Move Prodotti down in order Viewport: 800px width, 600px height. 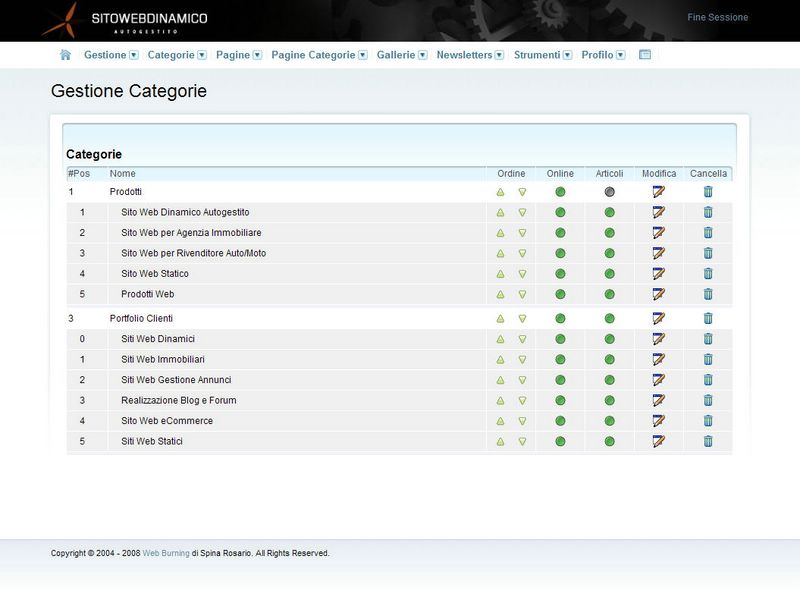point(522,192)
